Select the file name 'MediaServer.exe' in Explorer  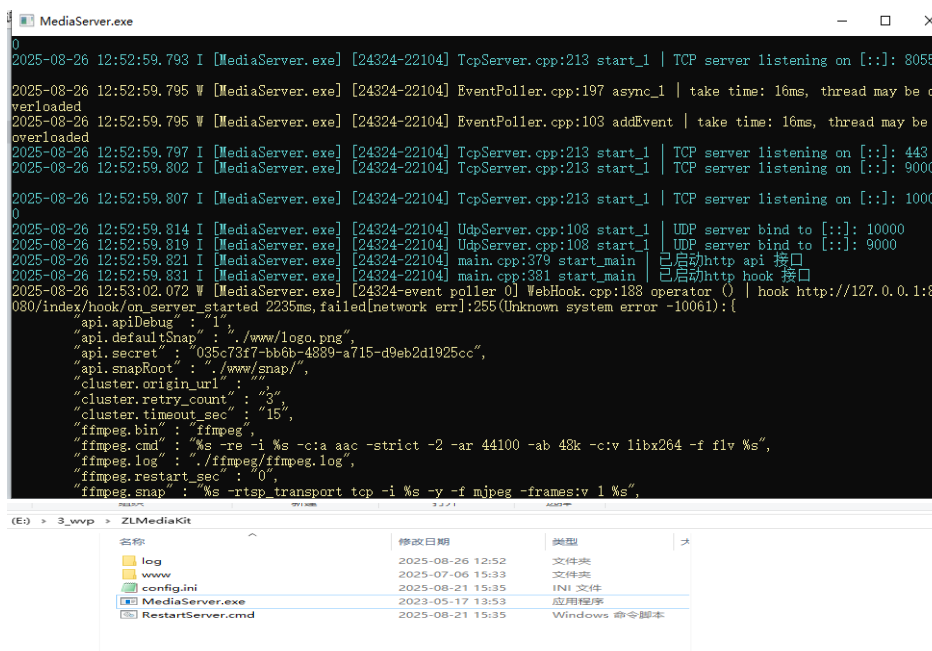tap(193, 601)
